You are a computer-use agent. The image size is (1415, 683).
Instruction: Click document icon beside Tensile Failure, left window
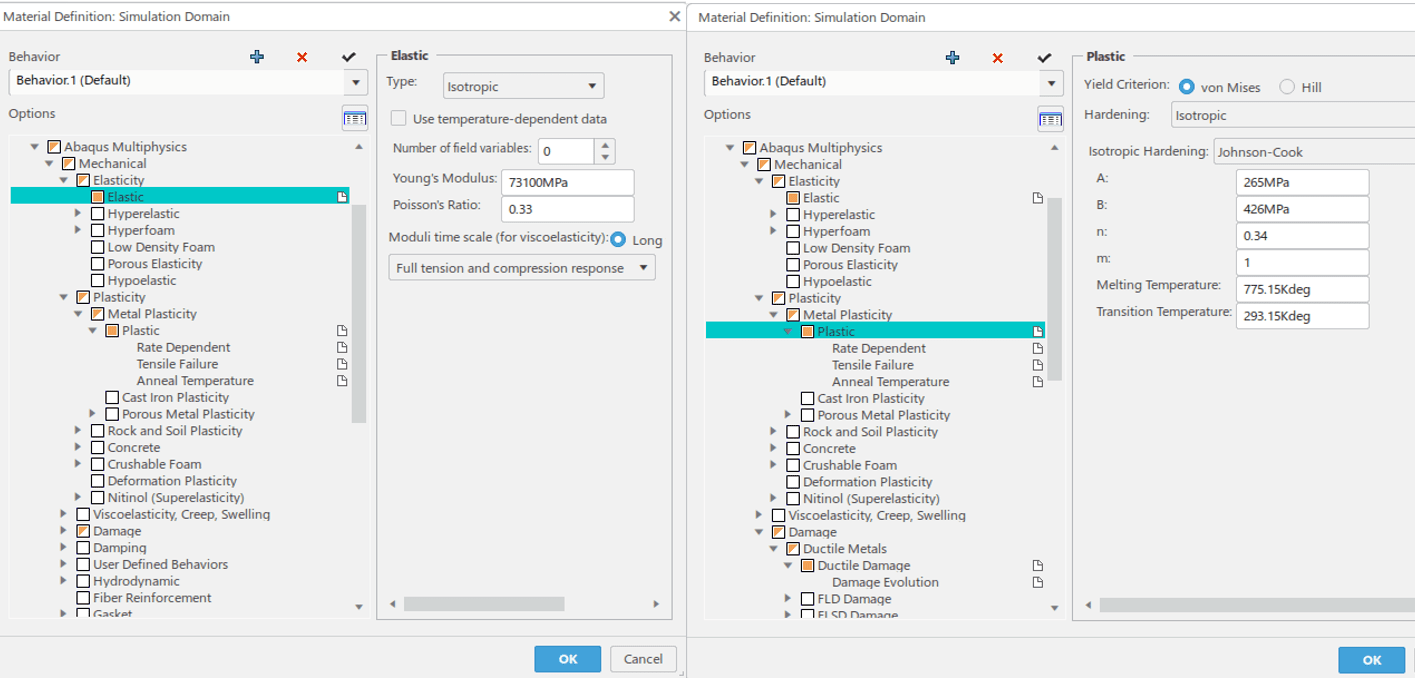point(342,364)
